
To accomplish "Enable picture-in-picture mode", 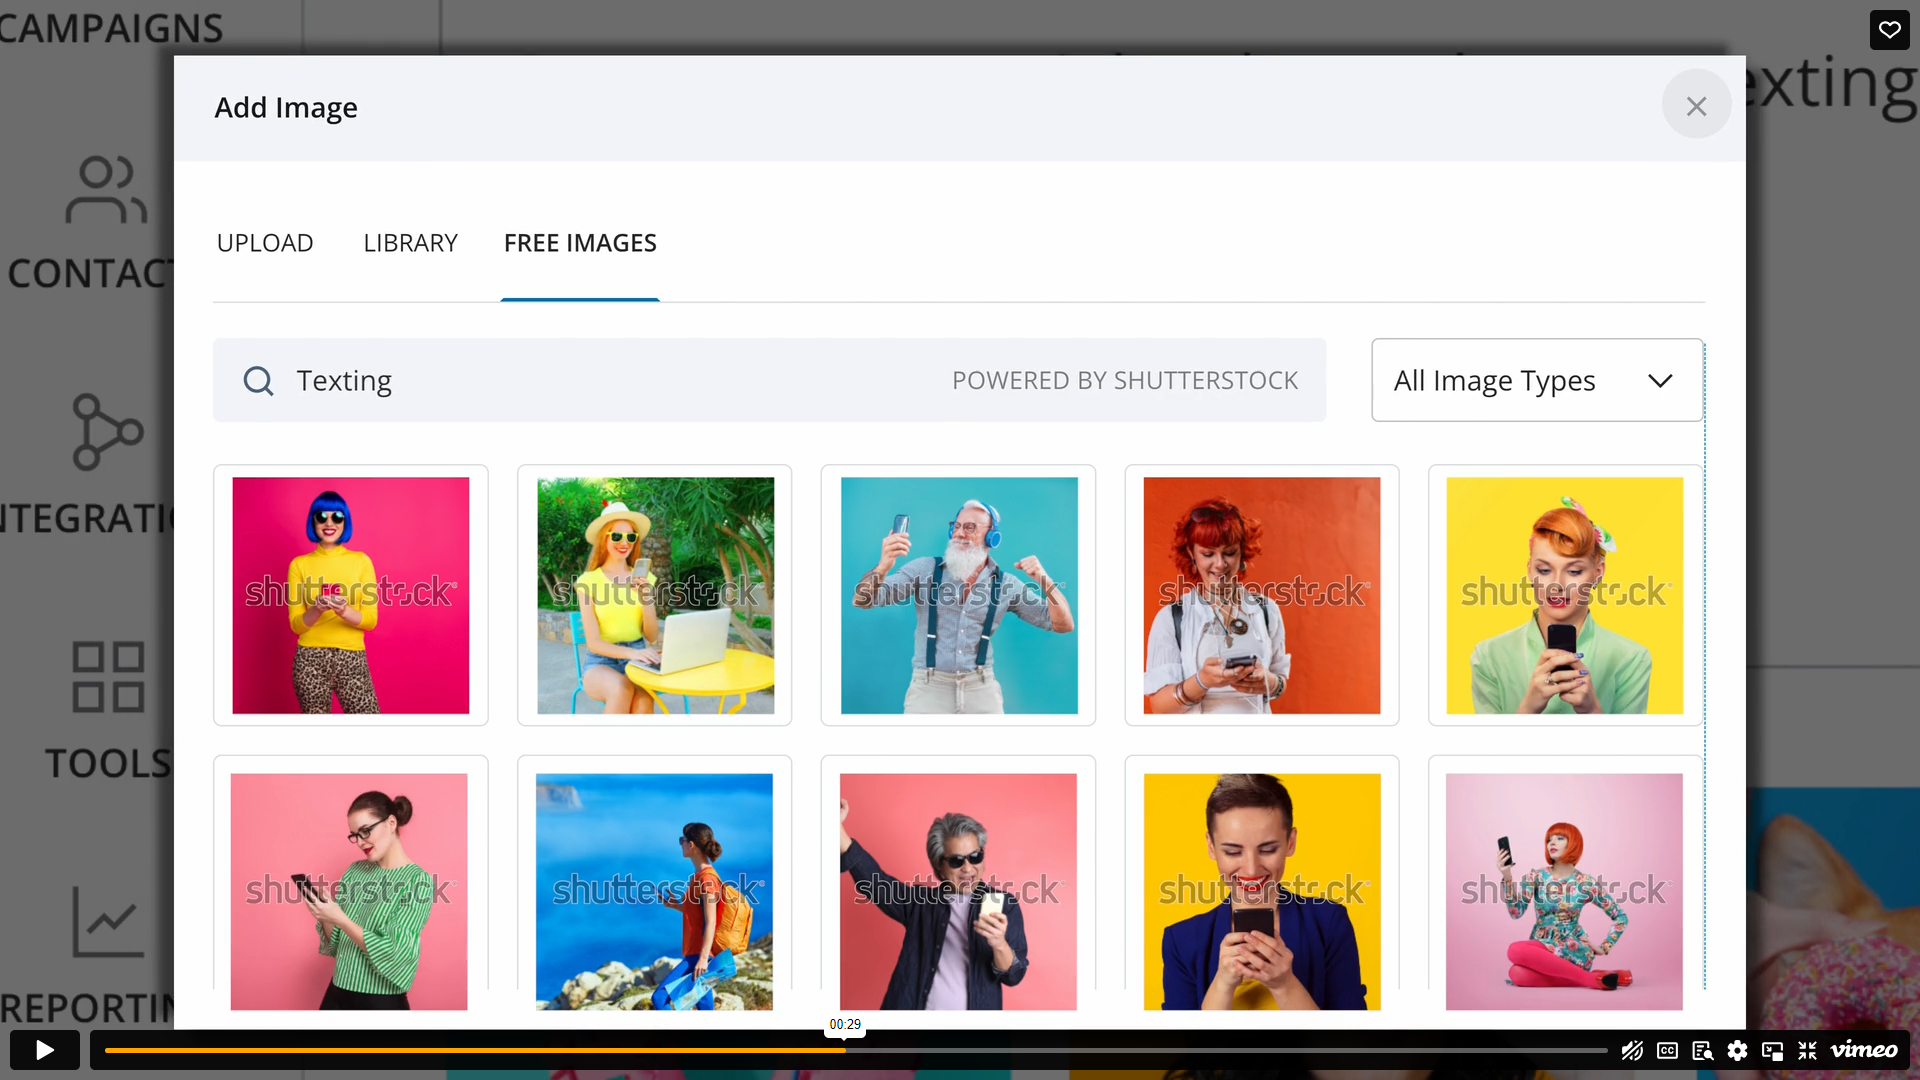I will (x=1772, y=1050).
